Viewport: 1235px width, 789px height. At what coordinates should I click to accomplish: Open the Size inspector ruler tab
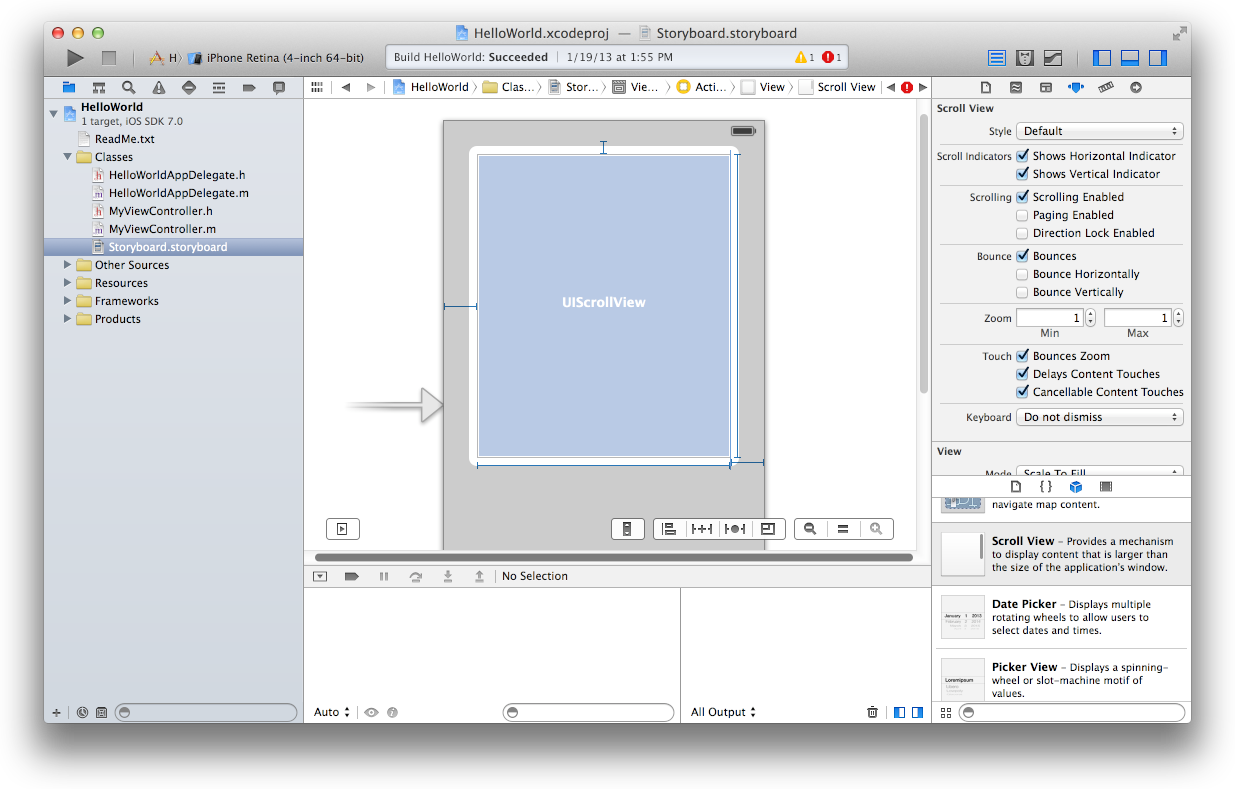1106,87
